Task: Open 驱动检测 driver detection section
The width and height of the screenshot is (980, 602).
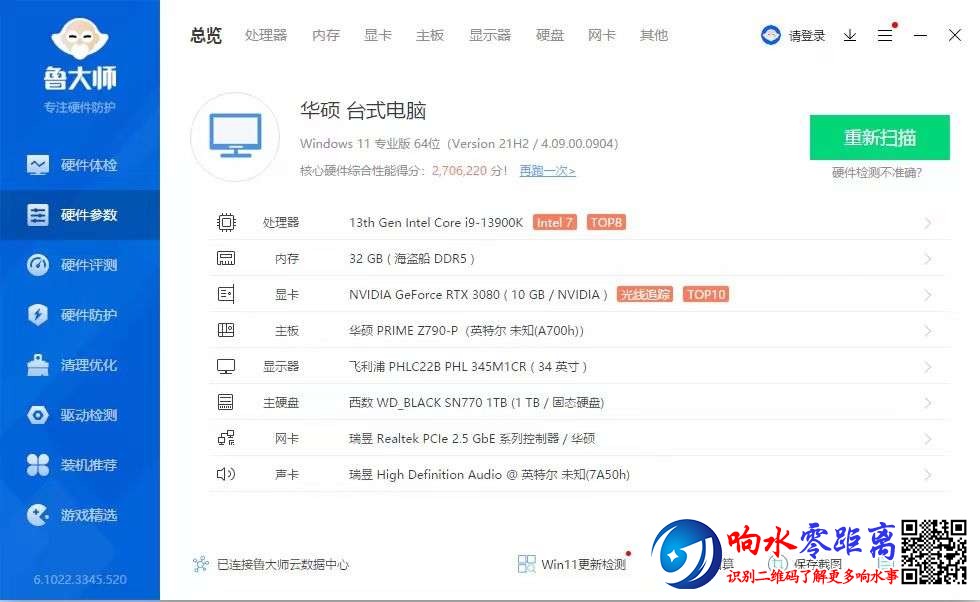Action: 80,415
